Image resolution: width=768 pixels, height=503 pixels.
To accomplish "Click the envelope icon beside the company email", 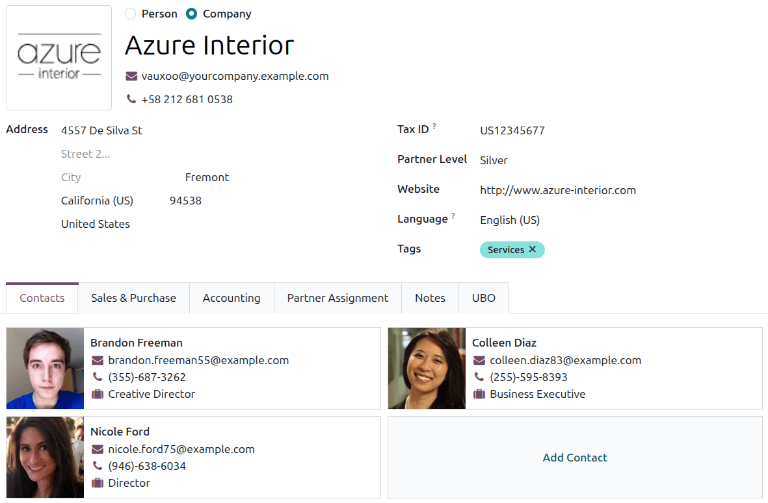I will [x=131, y=76].
